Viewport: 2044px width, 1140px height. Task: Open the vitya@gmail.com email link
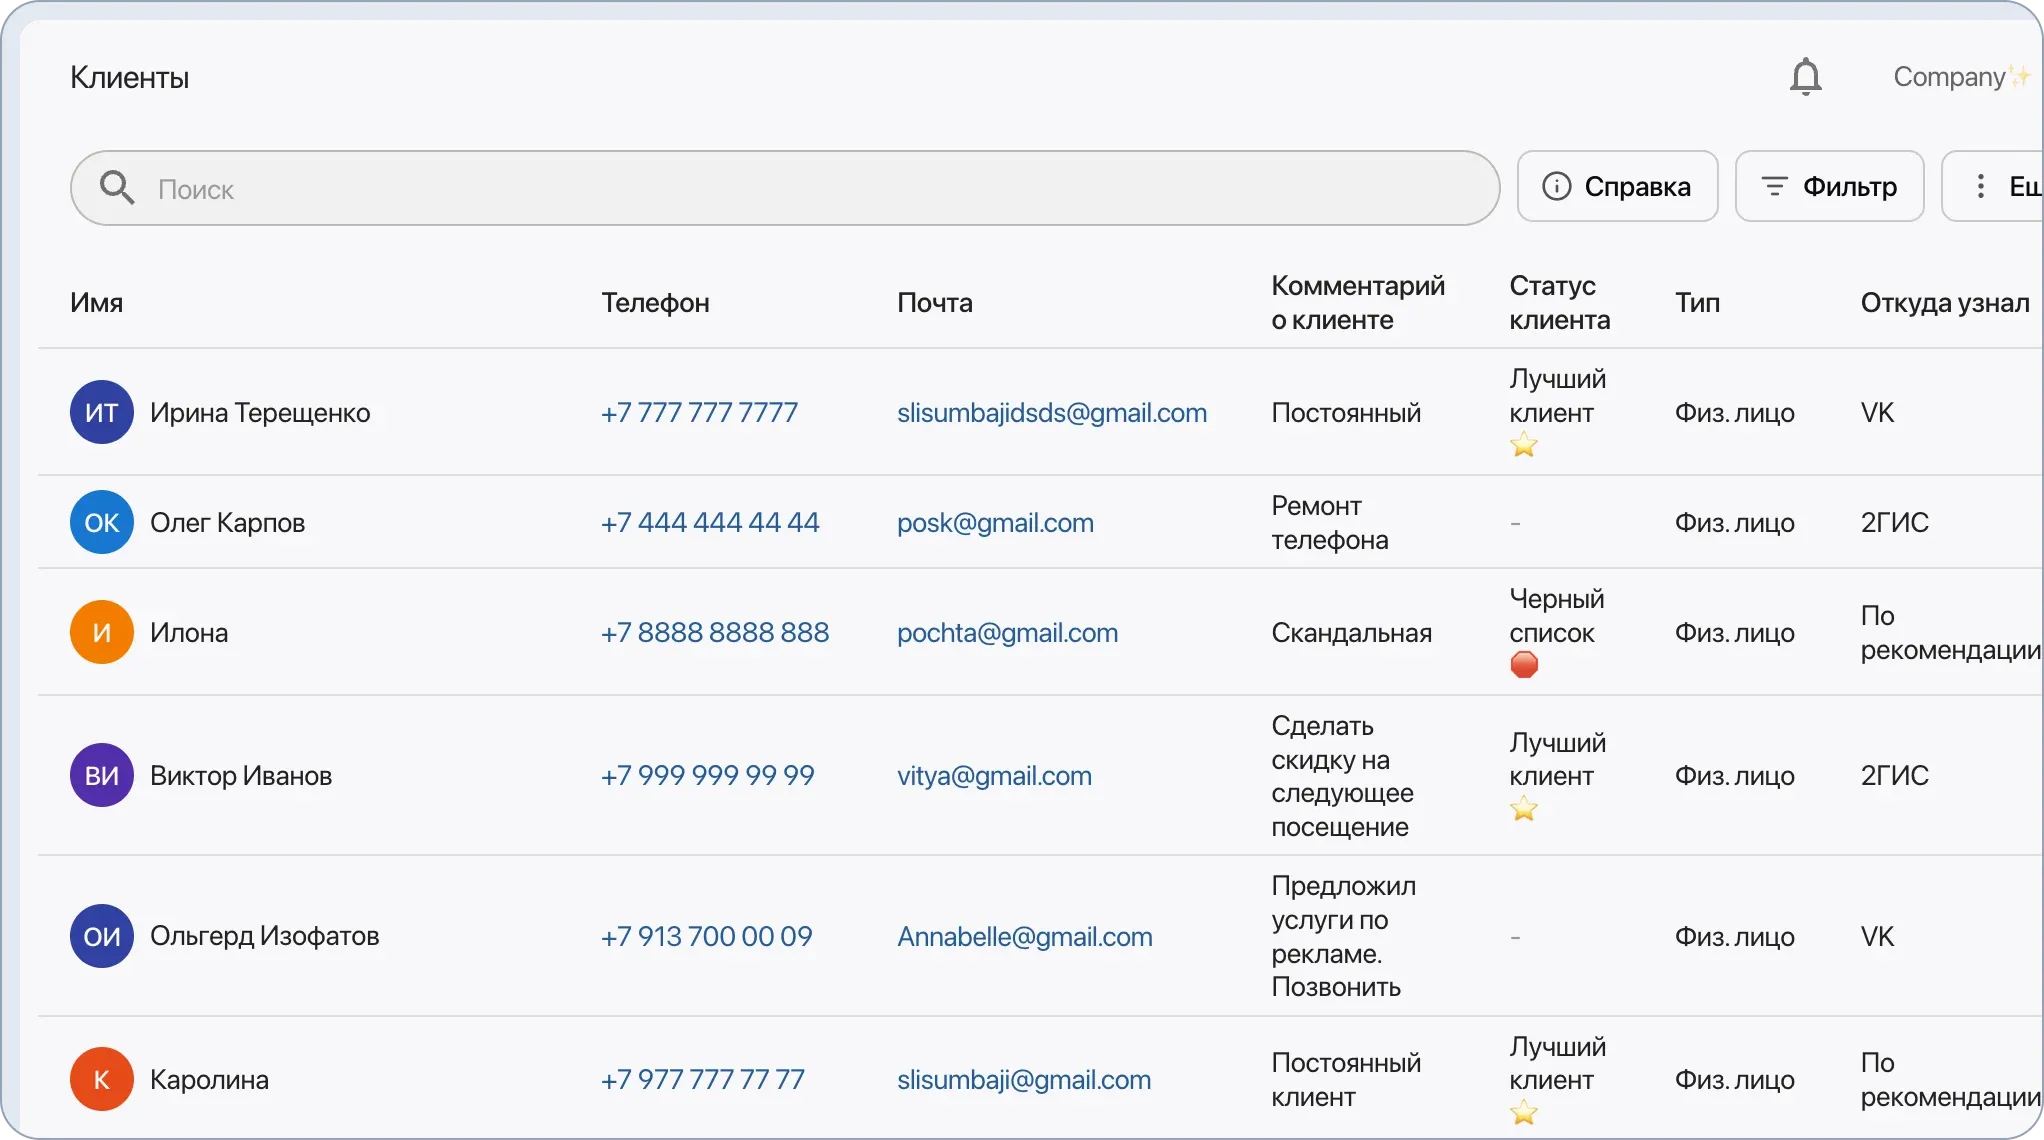tap(993, 775)
